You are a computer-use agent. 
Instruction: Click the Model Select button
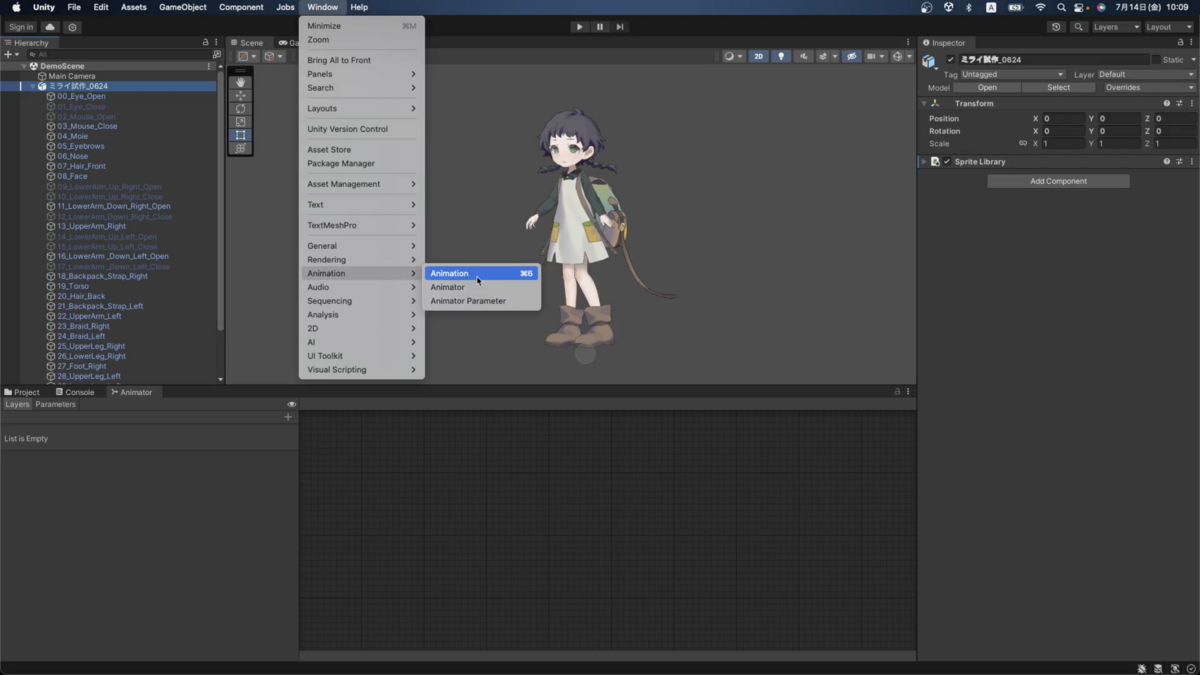coord(1058,87)
